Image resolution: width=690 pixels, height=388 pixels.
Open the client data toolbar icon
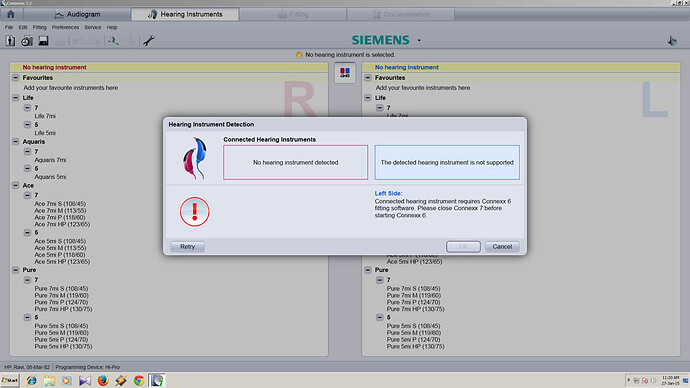(11, 41)
